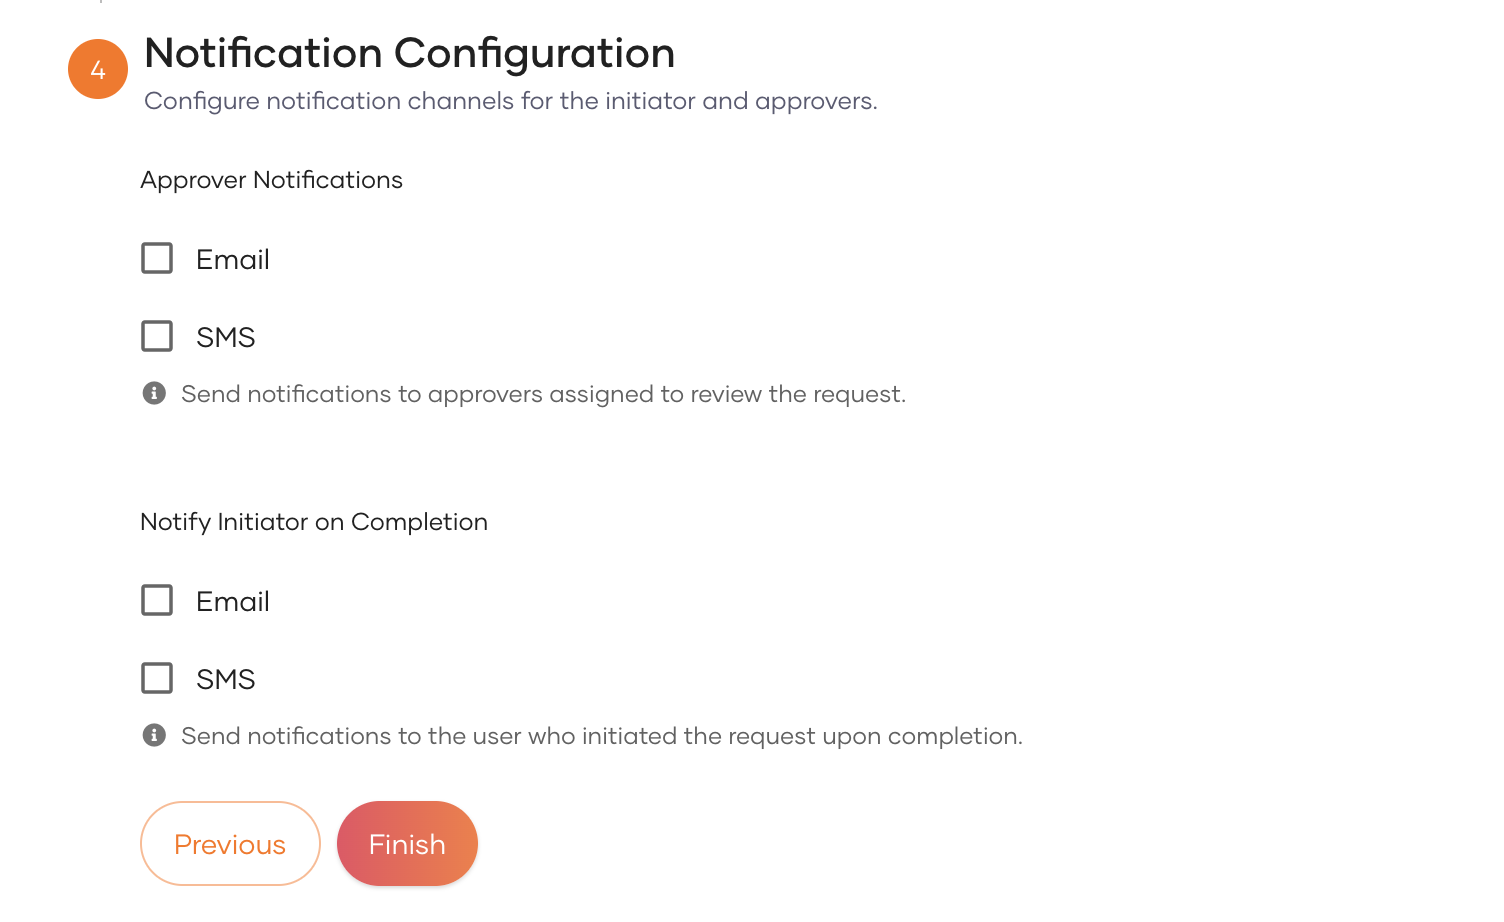Select SMS label text under Notify Initiator
1504x922 pixels.
[226, 680]
